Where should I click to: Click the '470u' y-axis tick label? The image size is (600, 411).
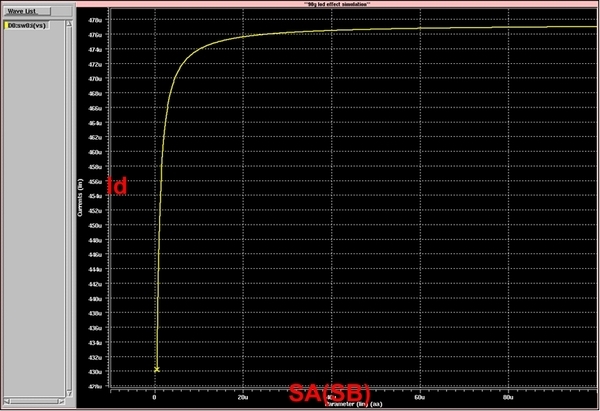tap(96, 79)
